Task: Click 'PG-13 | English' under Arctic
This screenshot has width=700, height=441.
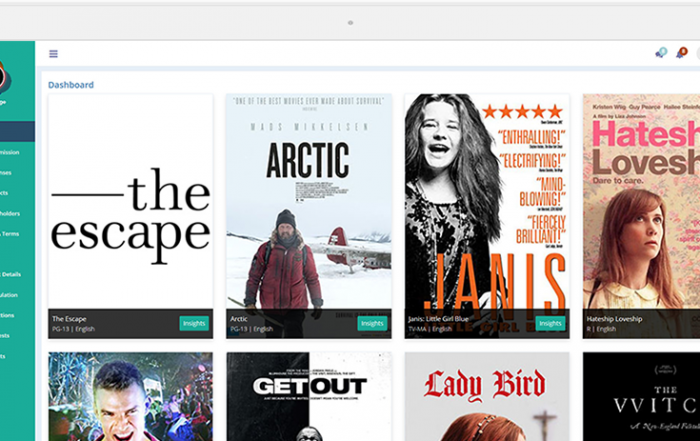Action: pos(251,329)
